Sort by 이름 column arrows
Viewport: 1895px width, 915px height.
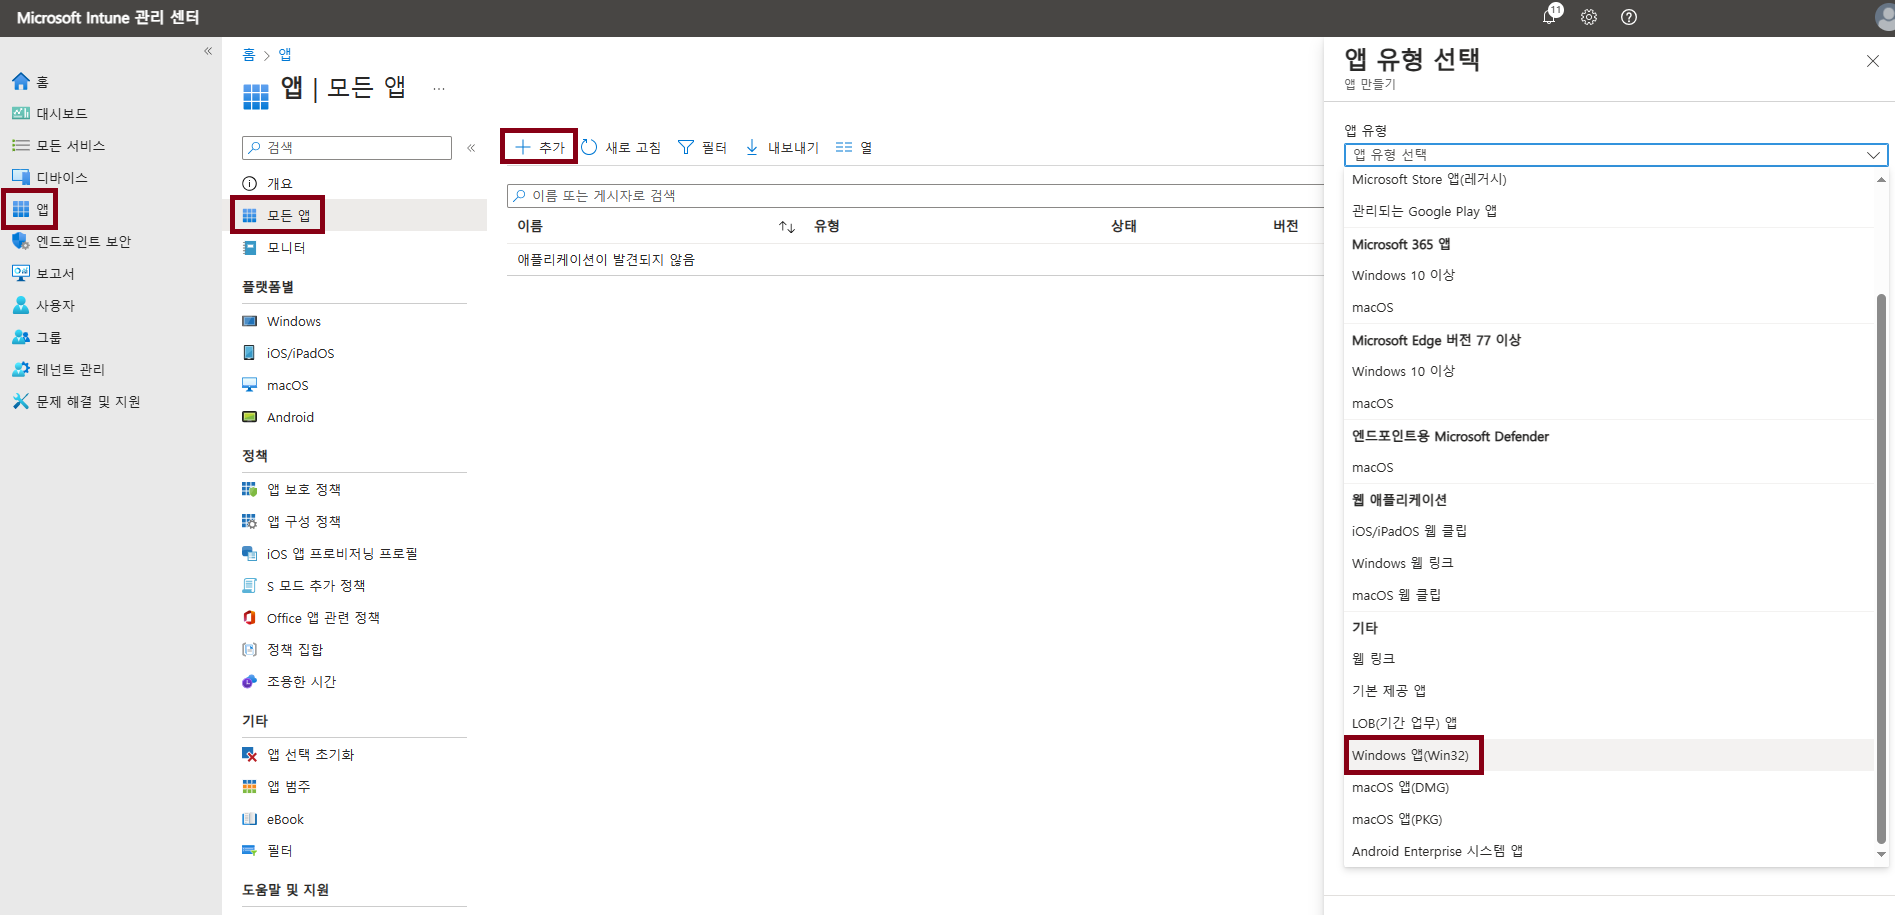coord(787,227)
